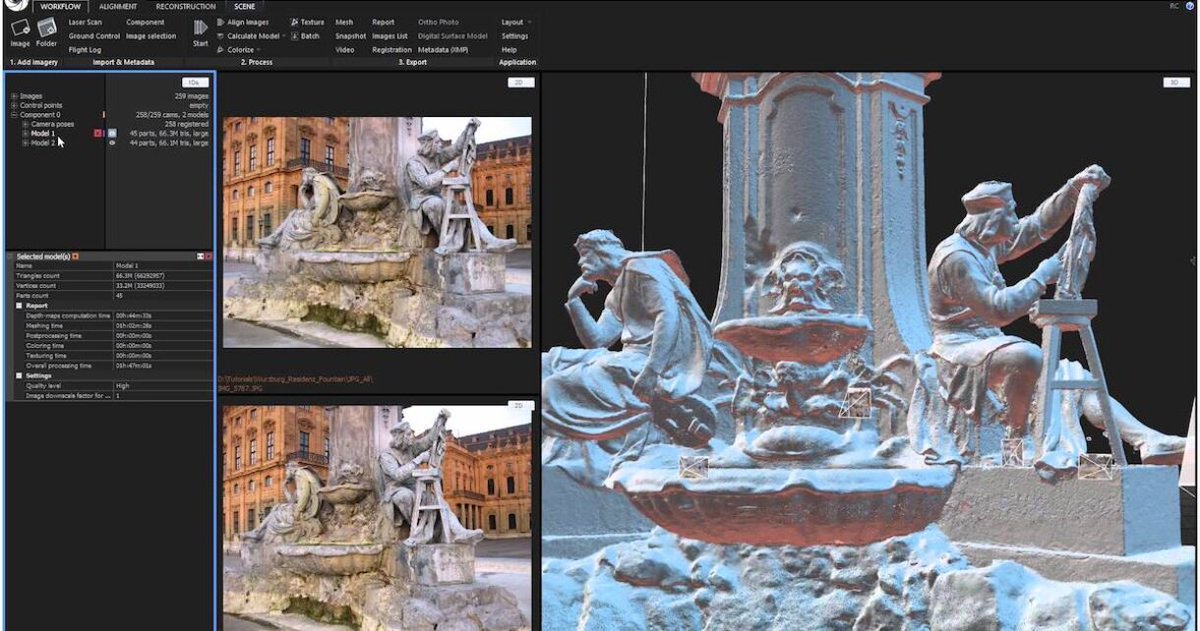The width and height of the screenshot is (1200, 631).
Task: Open the Calculate Model dropdown arrow
Action: [285, 36]
